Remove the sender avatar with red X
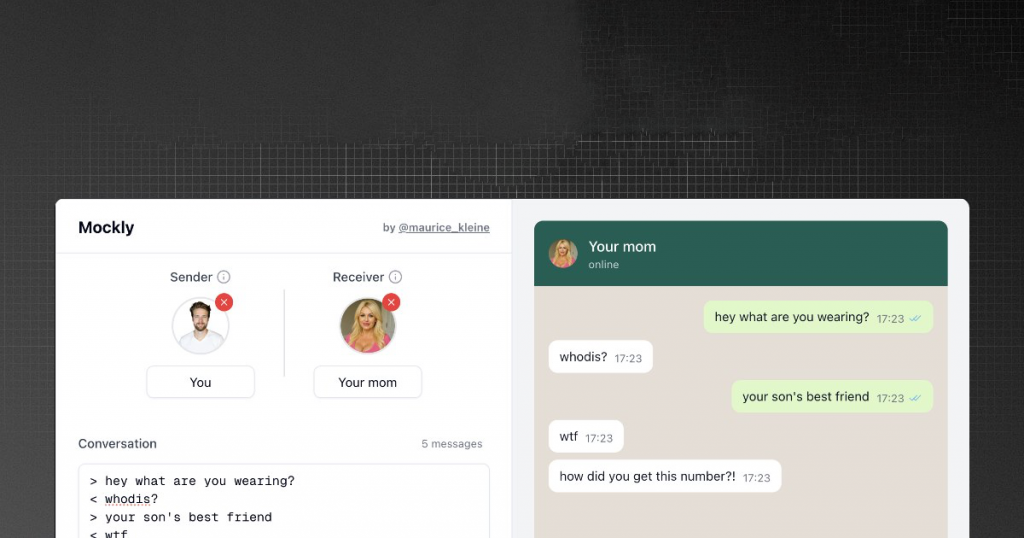 coord(224,302)
